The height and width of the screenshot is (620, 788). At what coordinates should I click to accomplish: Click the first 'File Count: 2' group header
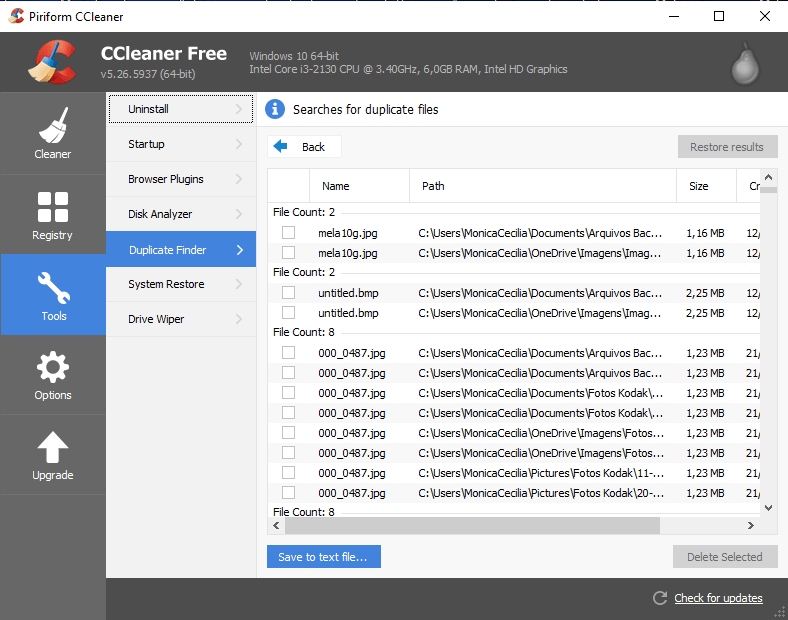[304, 212]
